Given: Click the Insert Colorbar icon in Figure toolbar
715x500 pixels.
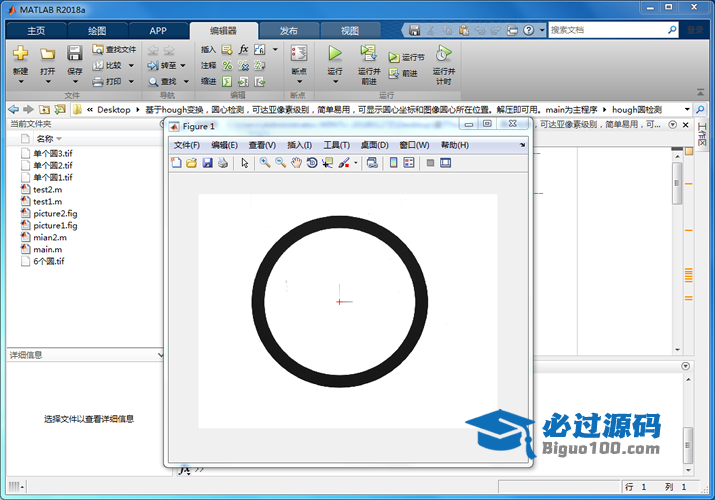Looking at the screenshot, I should click(393, 163).
